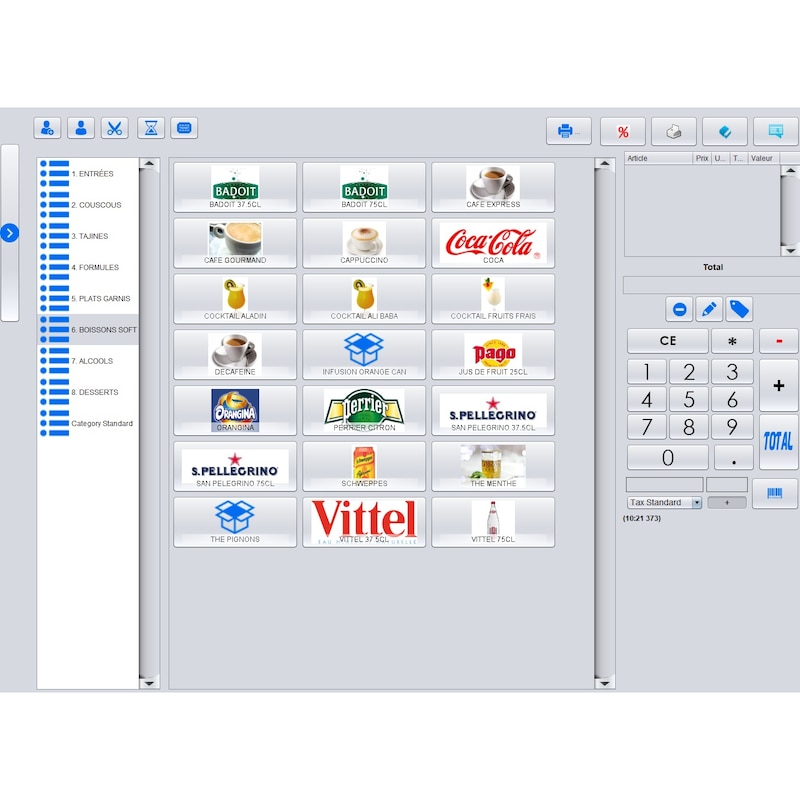Click the Valeur column header

click(762, 158)
